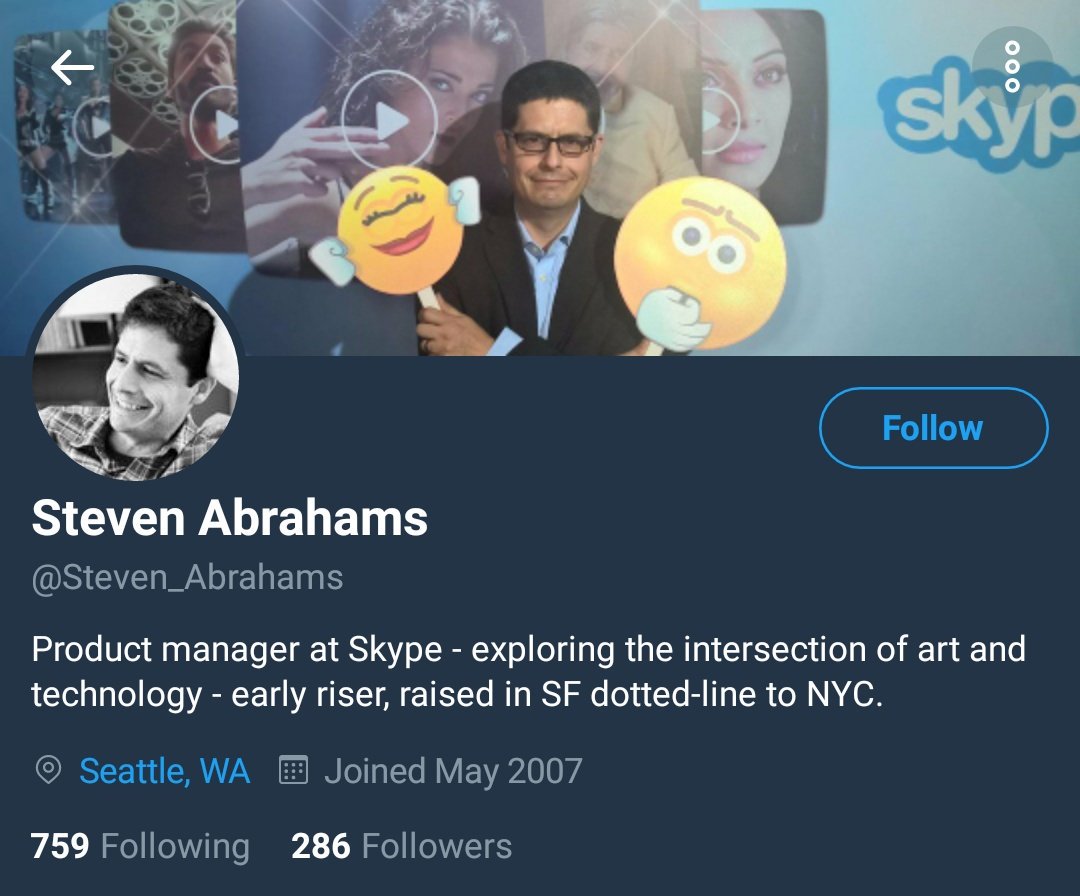Click the Joined May 2007 text

point(453,771)
